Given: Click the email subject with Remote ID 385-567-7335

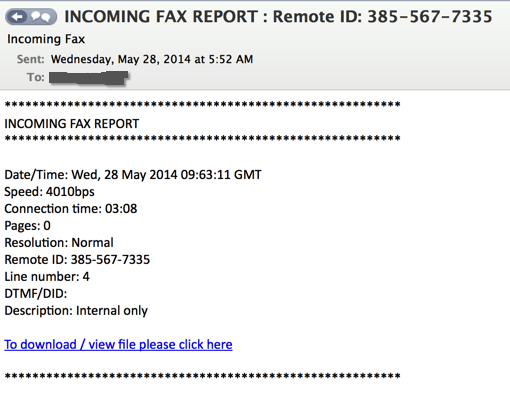Looking at the screenshot, I should (278, 16).
